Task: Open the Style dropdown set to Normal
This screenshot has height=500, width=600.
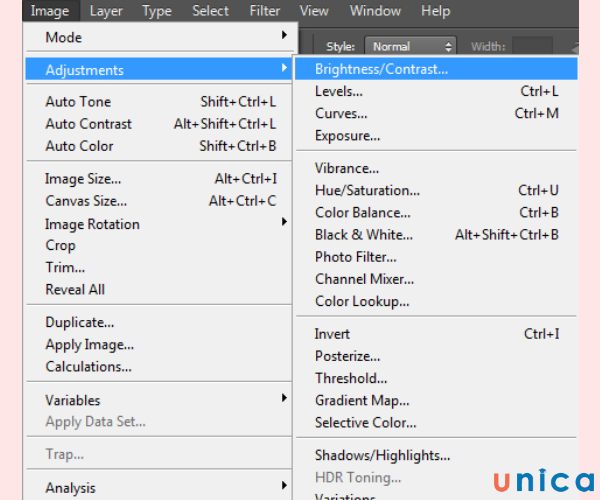Action: [411, 46]
